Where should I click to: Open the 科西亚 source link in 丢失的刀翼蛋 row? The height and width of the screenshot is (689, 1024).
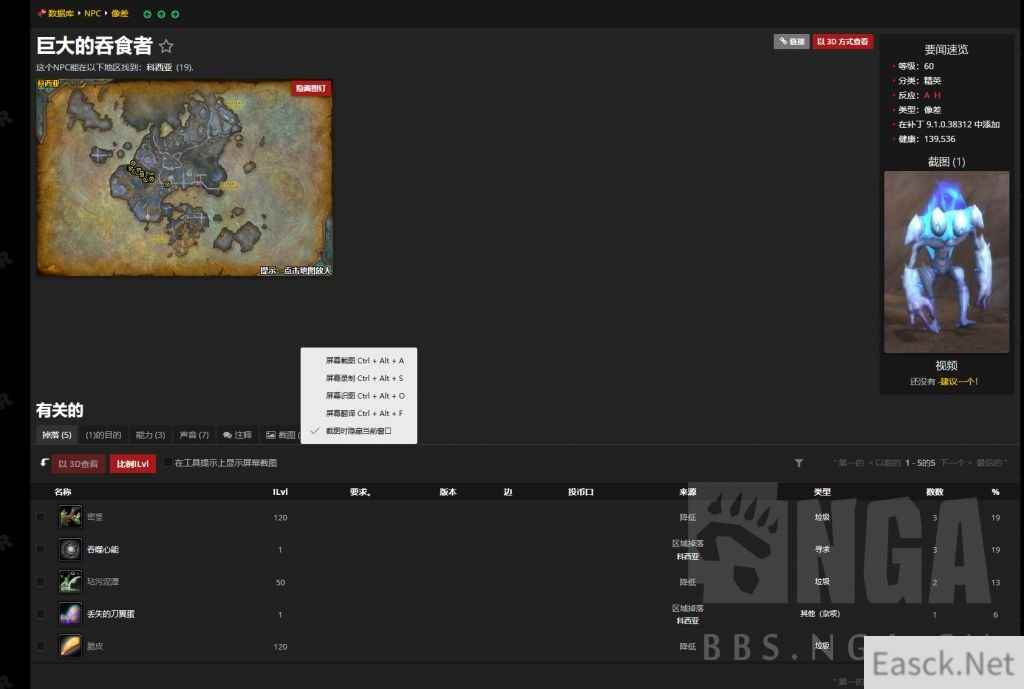click(x=688, y=620)
